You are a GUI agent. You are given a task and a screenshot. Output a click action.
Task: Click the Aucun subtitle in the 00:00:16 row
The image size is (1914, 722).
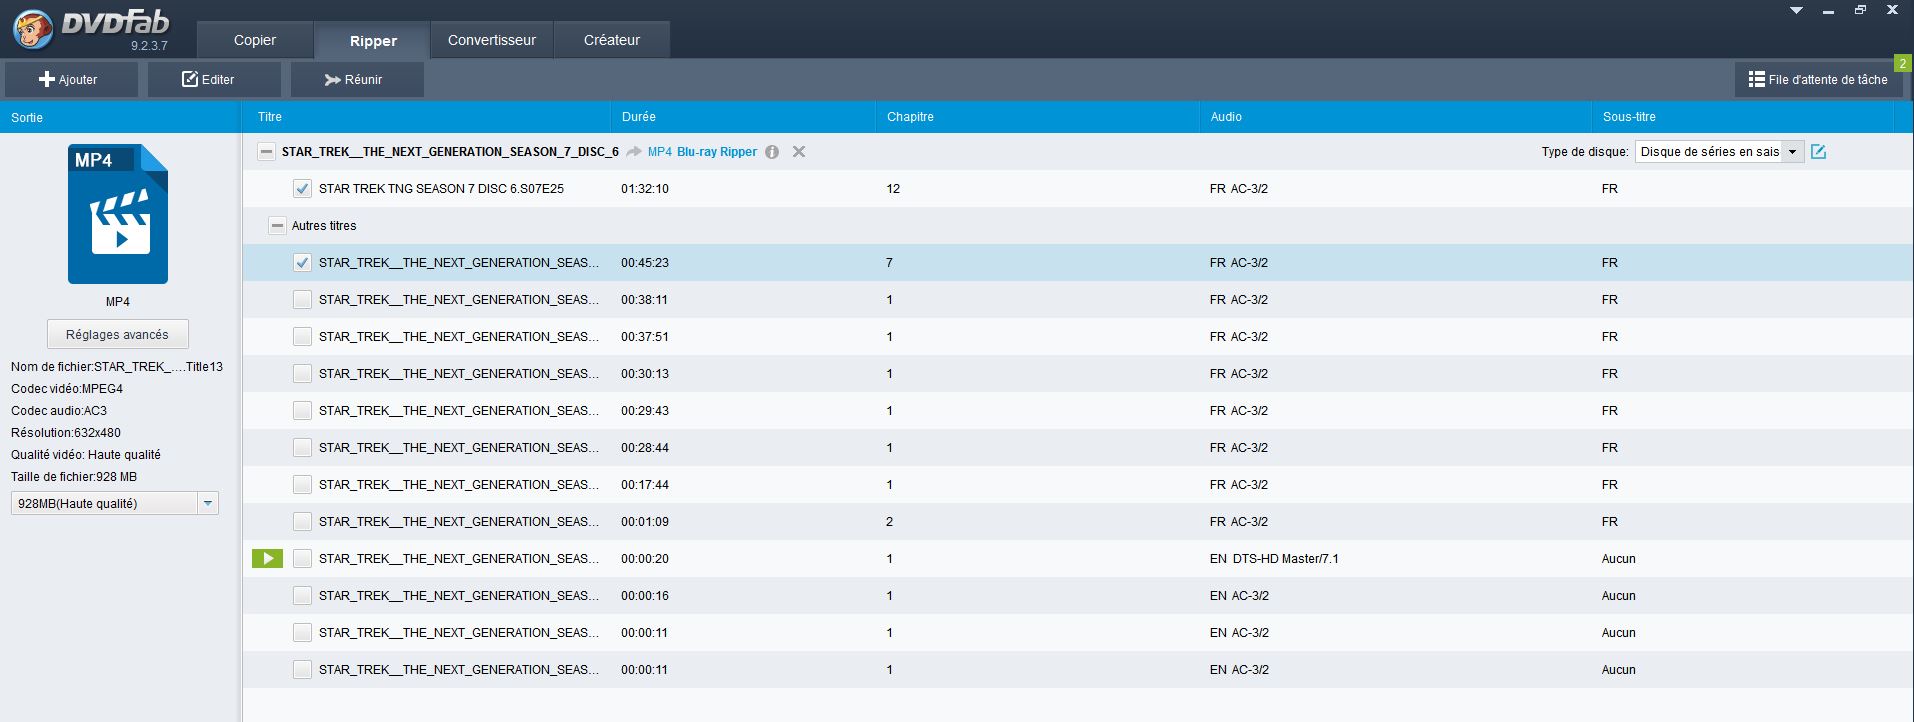1618,596
